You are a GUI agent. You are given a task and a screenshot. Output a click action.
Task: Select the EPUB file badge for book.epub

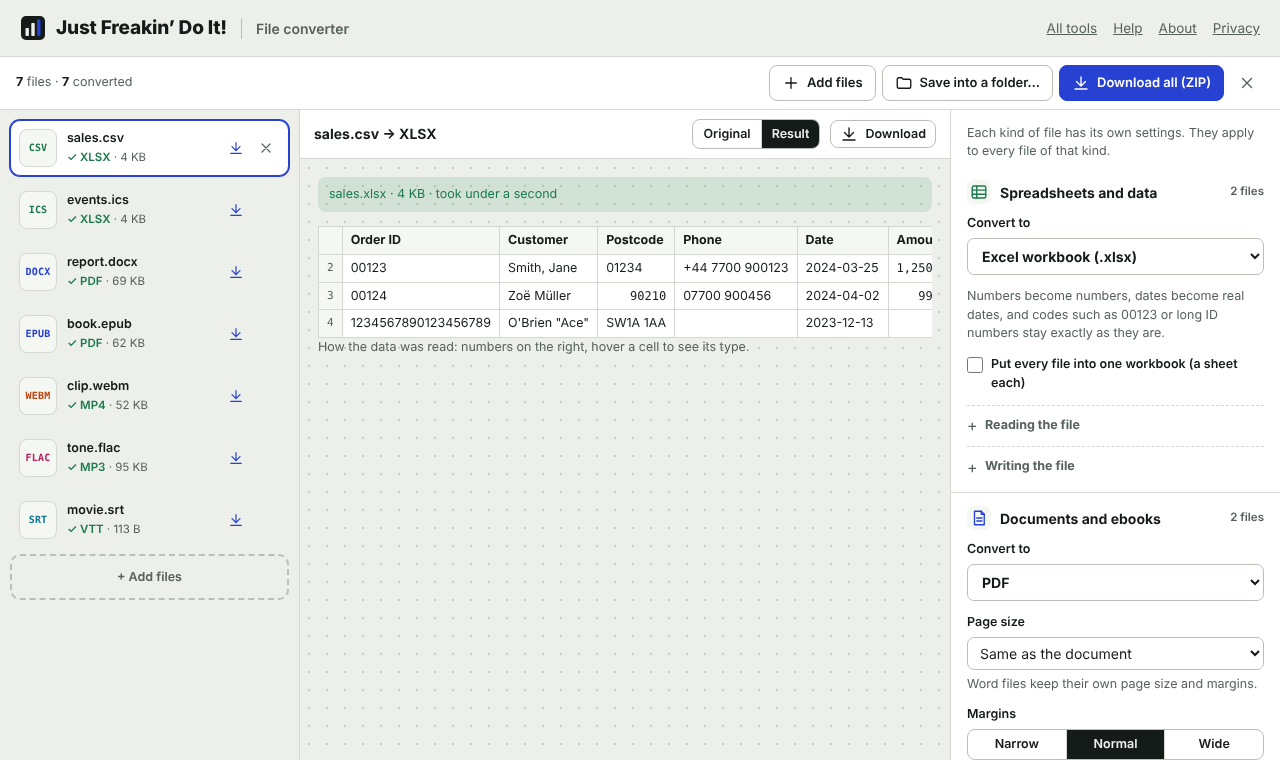click(x=38, y=334)
